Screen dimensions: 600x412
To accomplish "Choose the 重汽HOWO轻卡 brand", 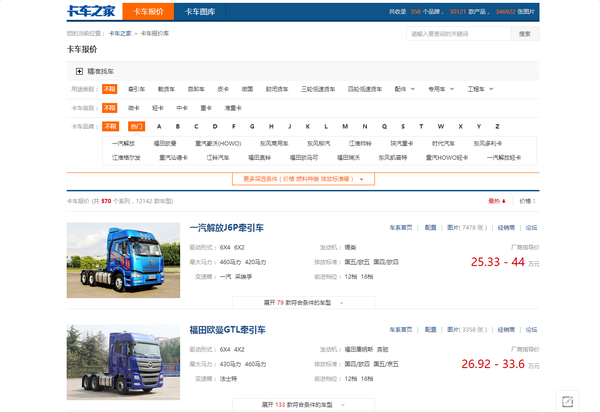I will (447, 158).
